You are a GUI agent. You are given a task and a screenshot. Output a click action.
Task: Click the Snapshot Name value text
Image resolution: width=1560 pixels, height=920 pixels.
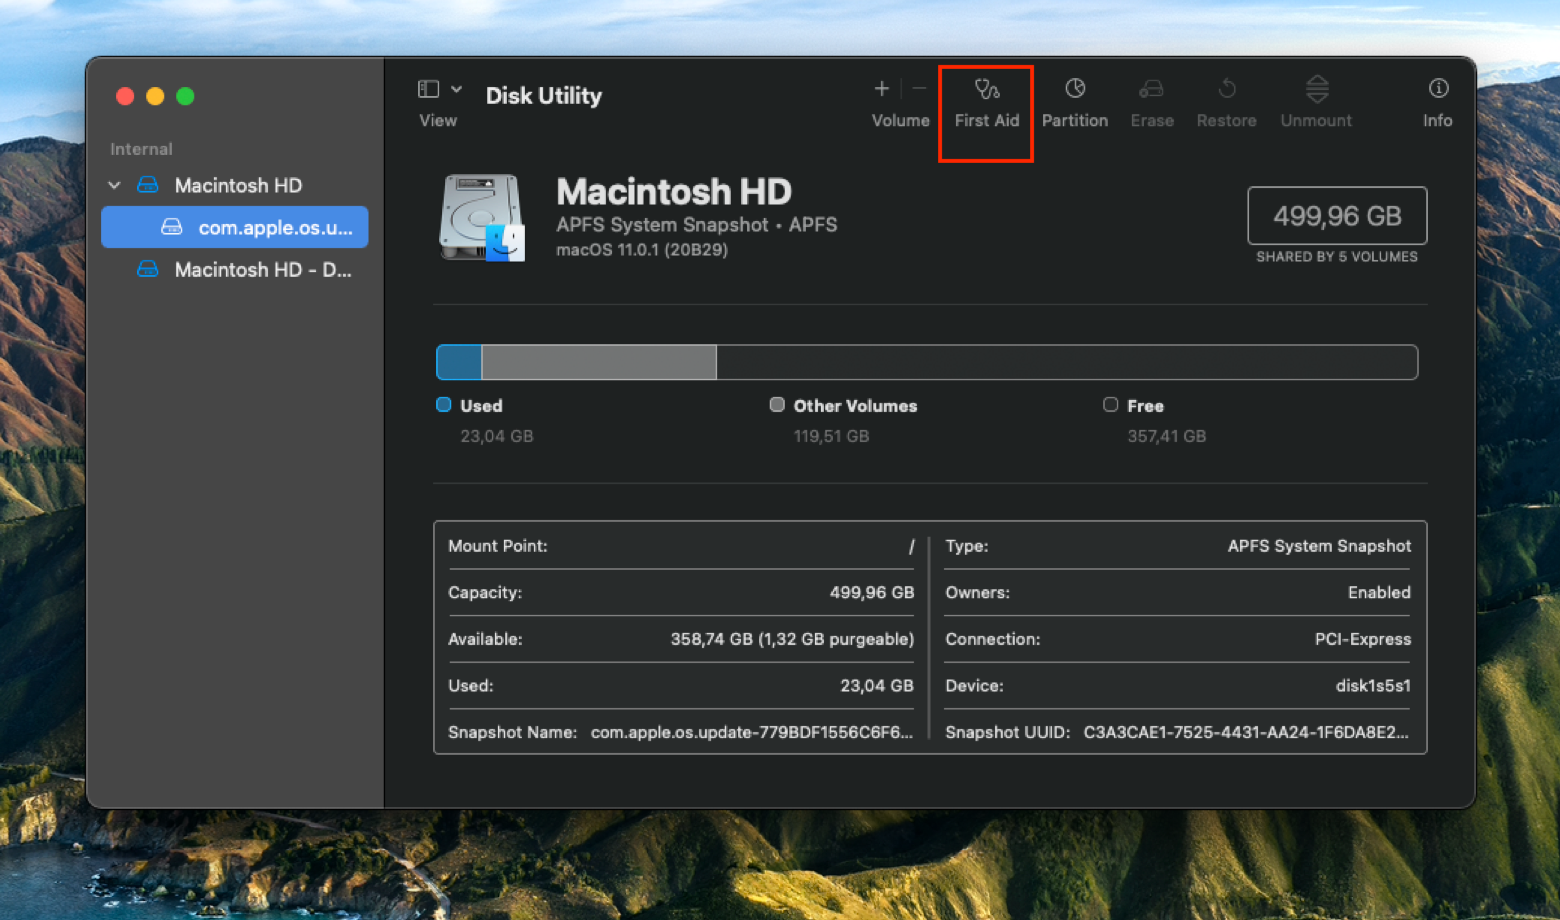coord(751,732)
